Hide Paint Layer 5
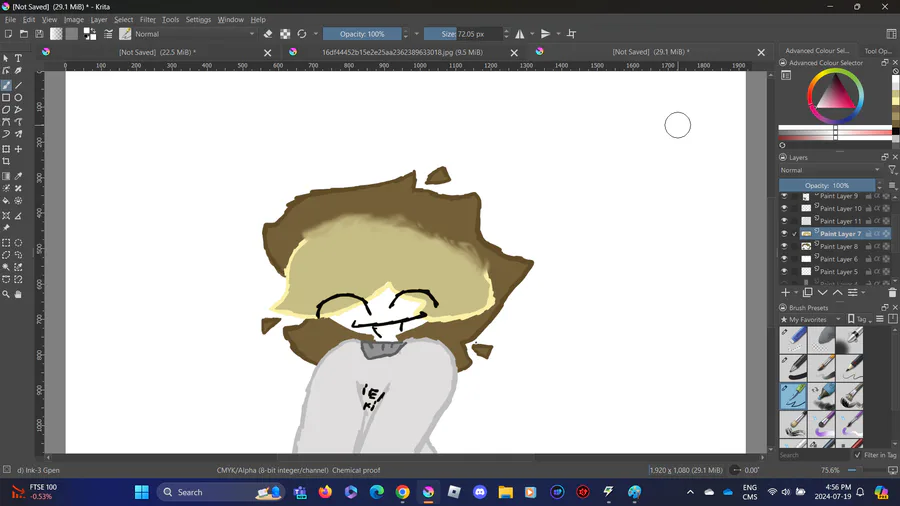 click(x=784, y=271)
